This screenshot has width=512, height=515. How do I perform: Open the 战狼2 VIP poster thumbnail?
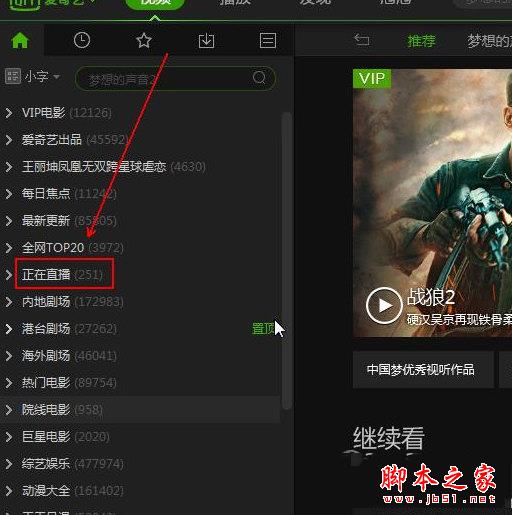[432, 203]
